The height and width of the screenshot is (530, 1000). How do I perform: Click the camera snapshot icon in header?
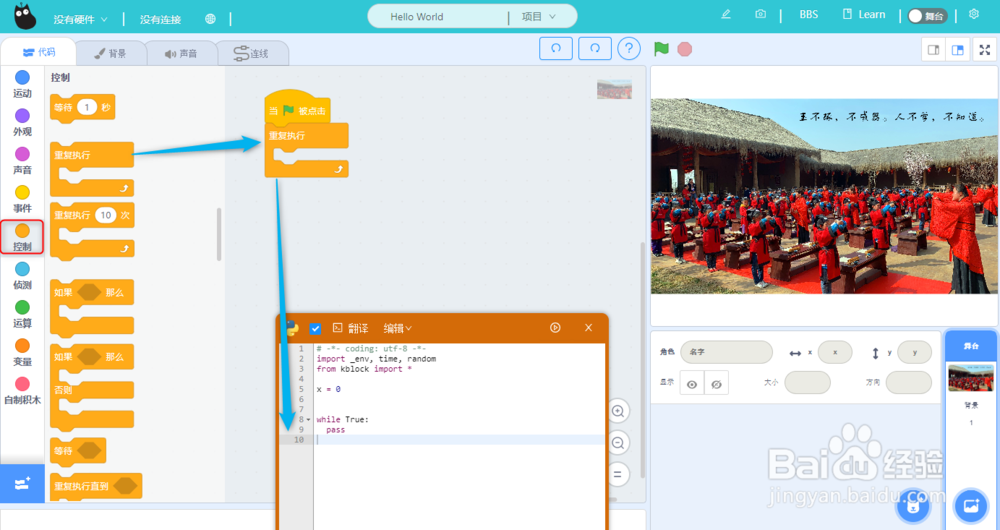760,14
